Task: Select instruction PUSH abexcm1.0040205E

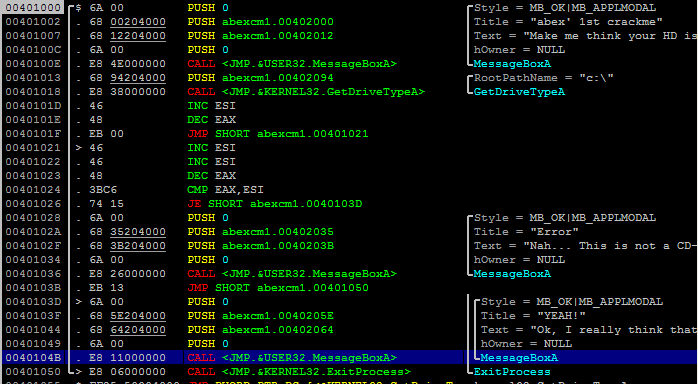Action: click(x=260, y=316)
